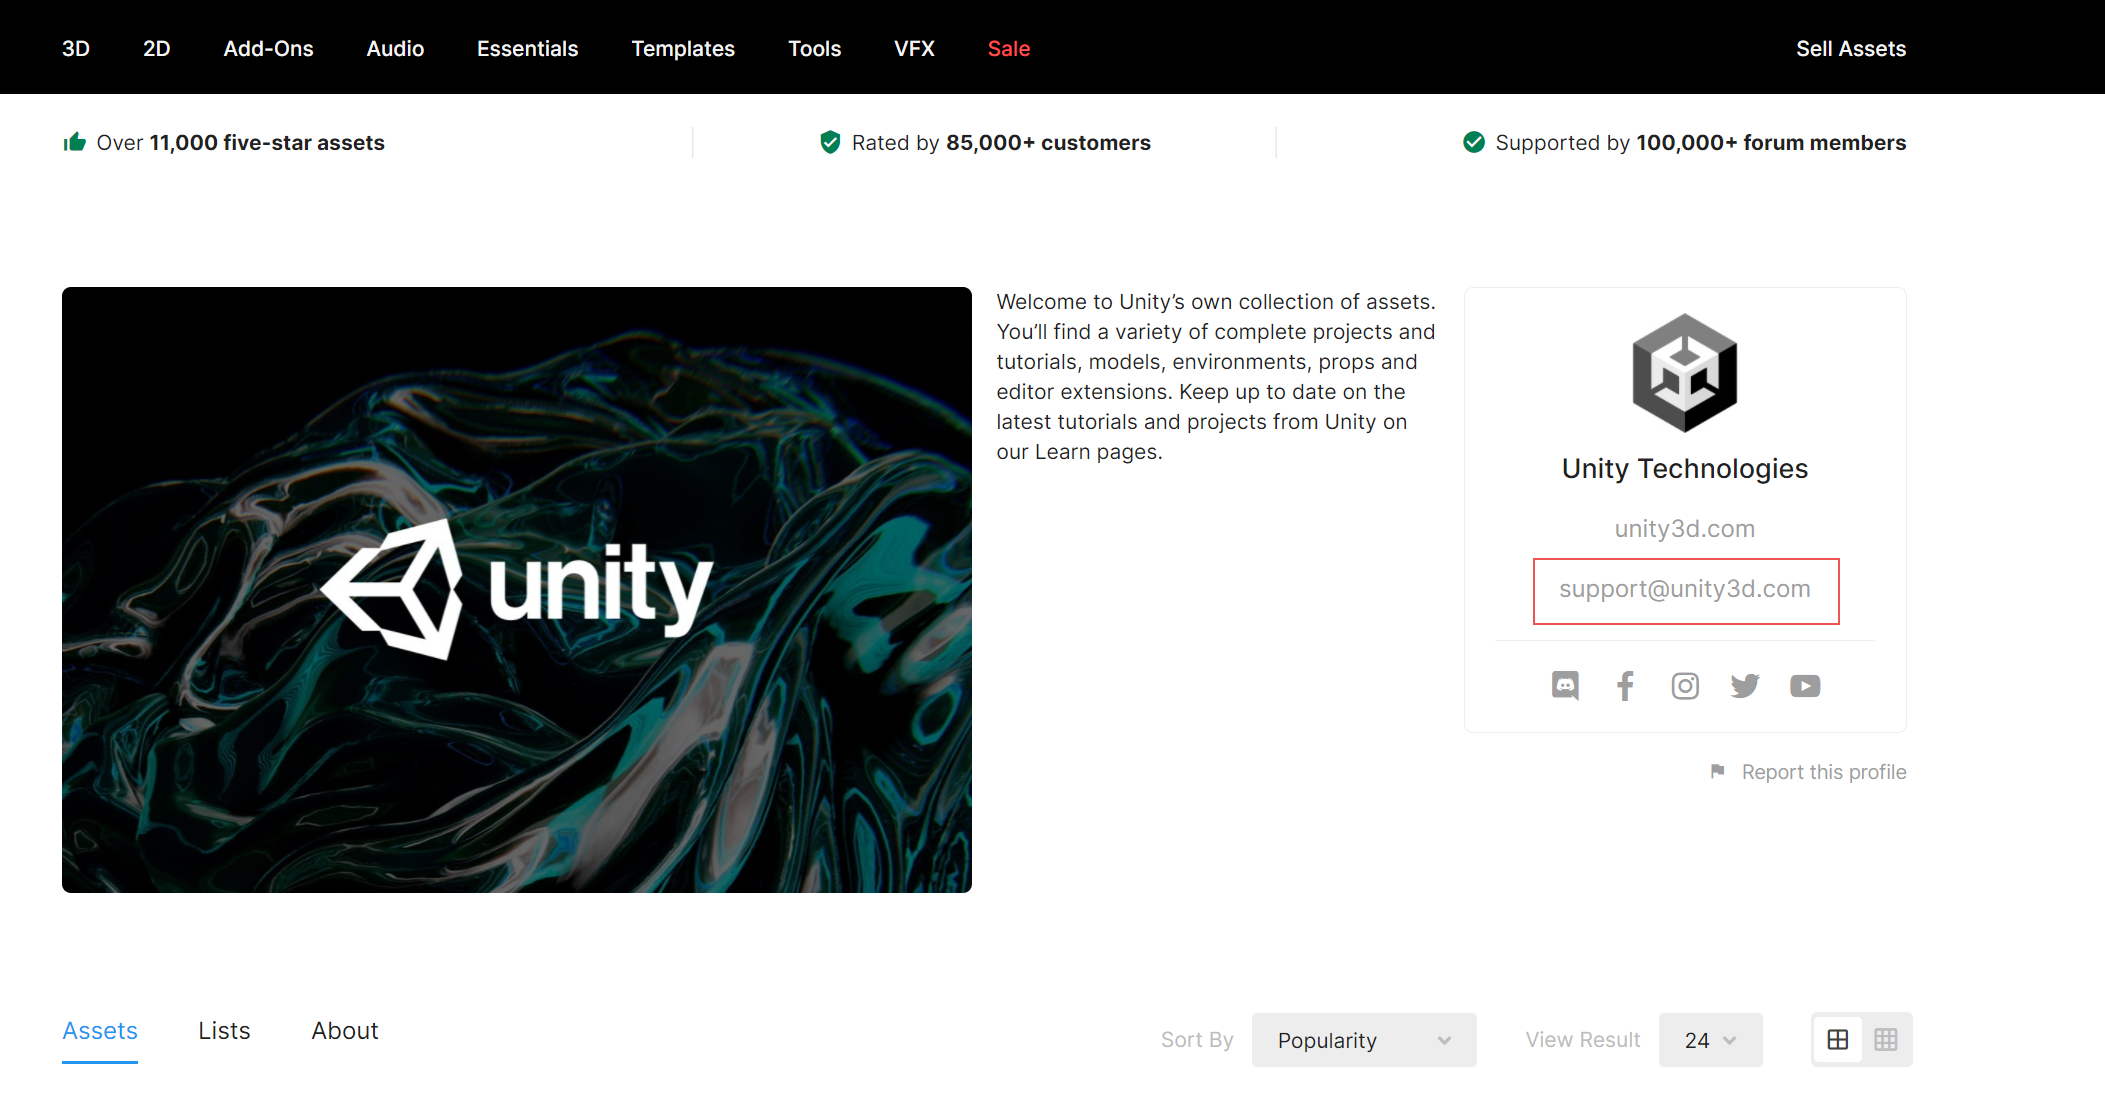Select the Assets tab

tap(100, 1031)
